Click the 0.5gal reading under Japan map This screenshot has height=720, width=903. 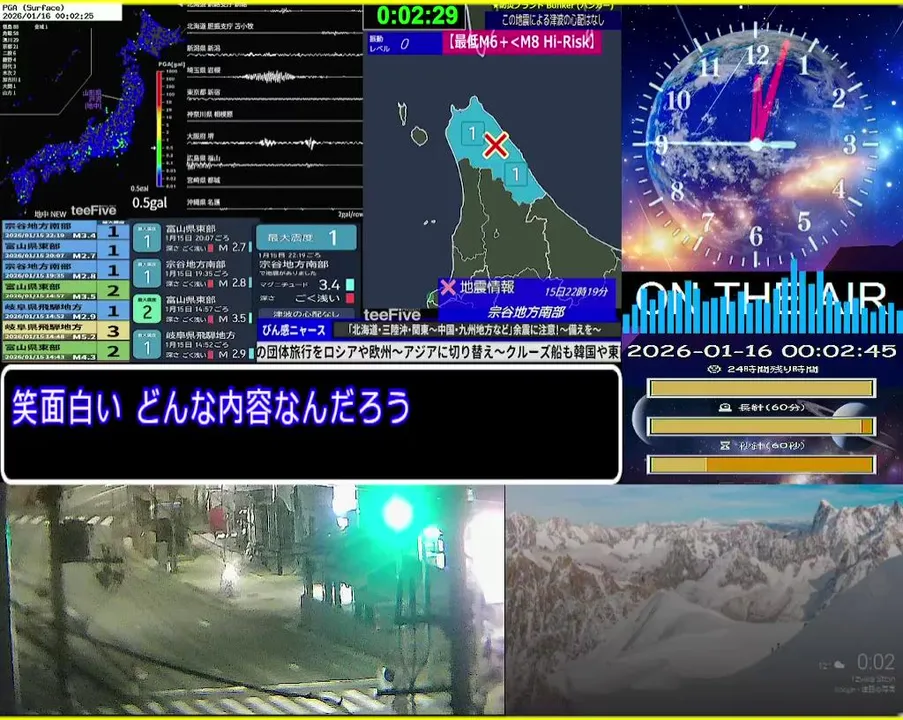click(x=149, y=203)
